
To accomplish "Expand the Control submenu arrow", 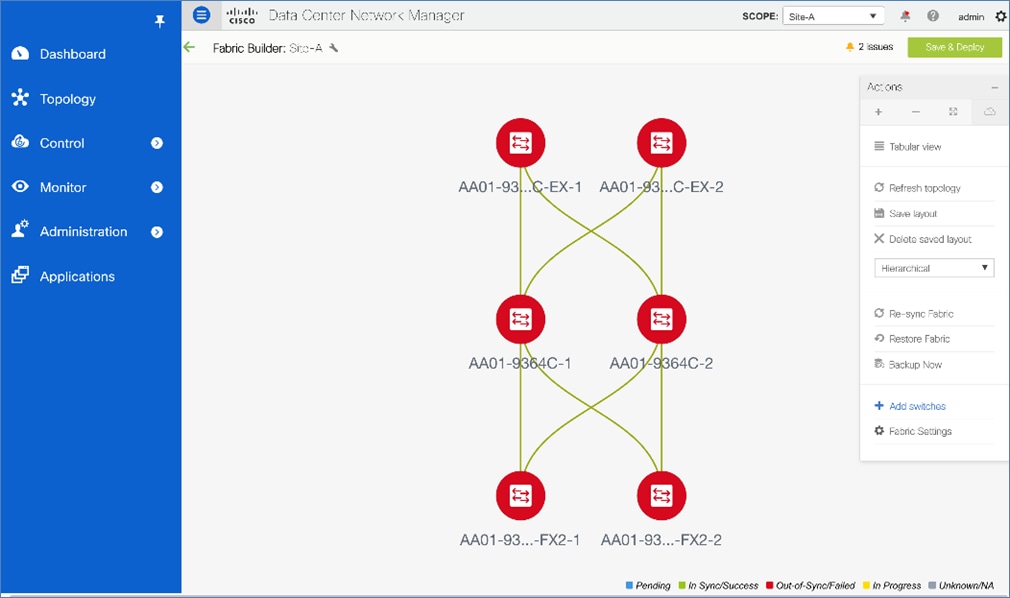I will pos(157,143).
